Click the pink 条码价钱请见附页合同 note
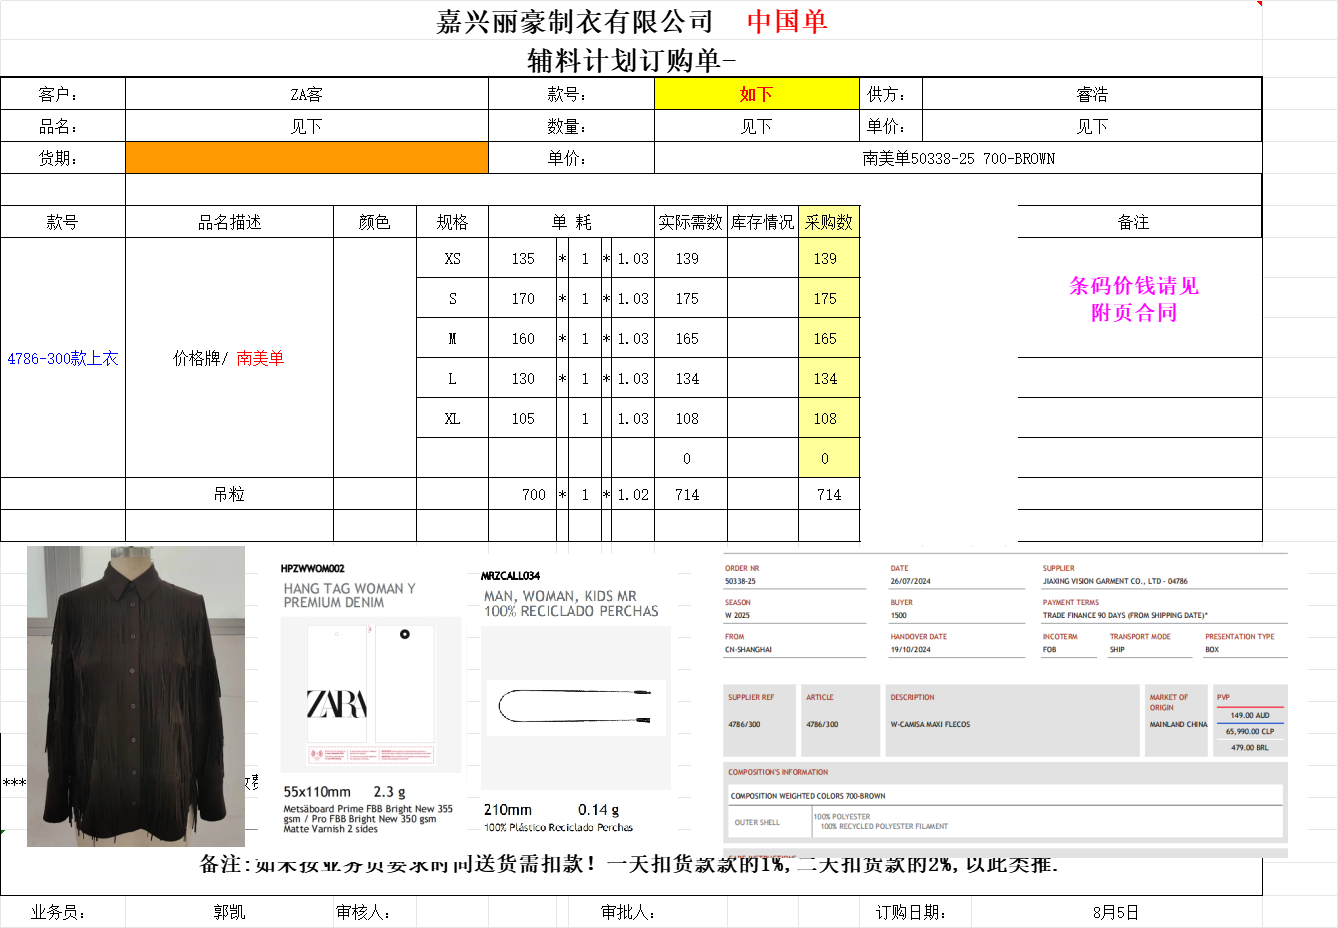 (x=1133, y=299)
